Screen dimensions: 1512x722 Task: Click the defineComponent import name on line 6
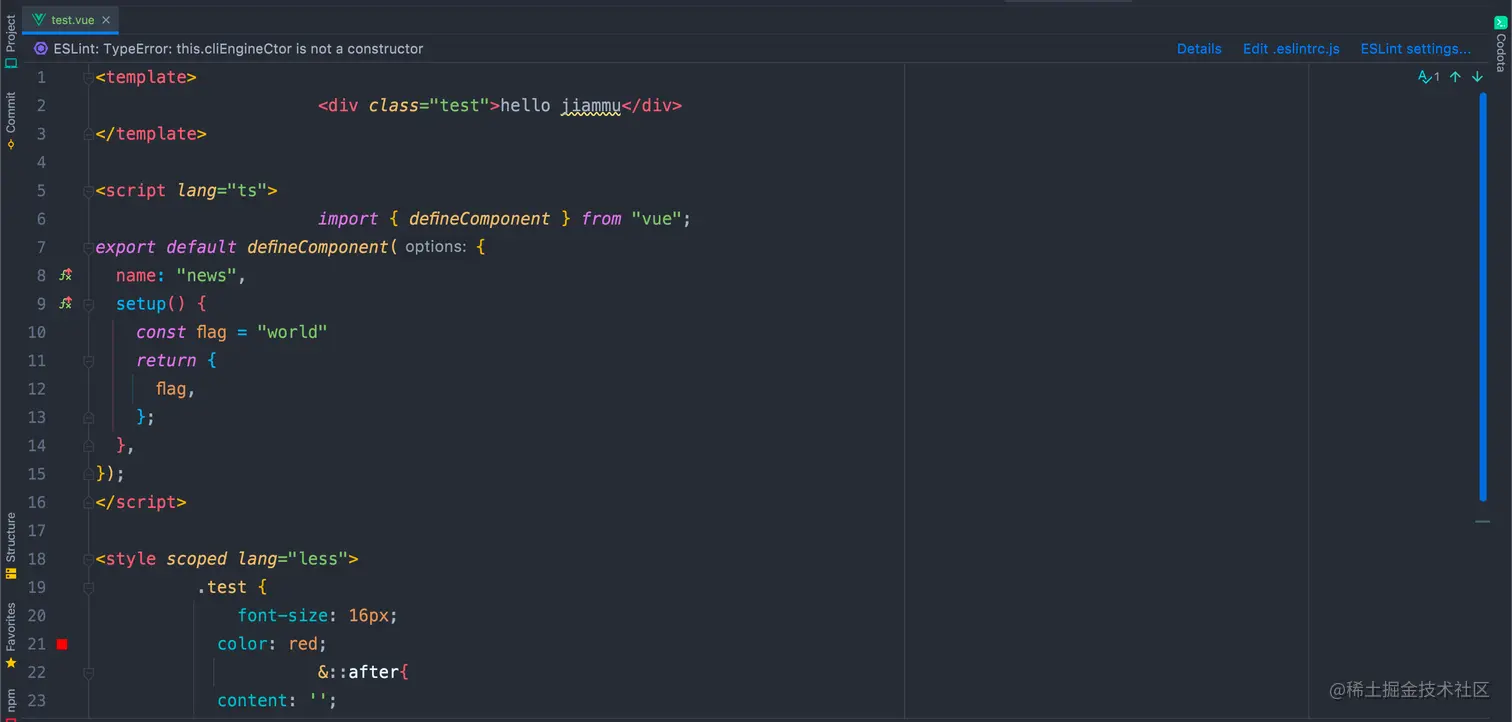click(x=479, y=218)
